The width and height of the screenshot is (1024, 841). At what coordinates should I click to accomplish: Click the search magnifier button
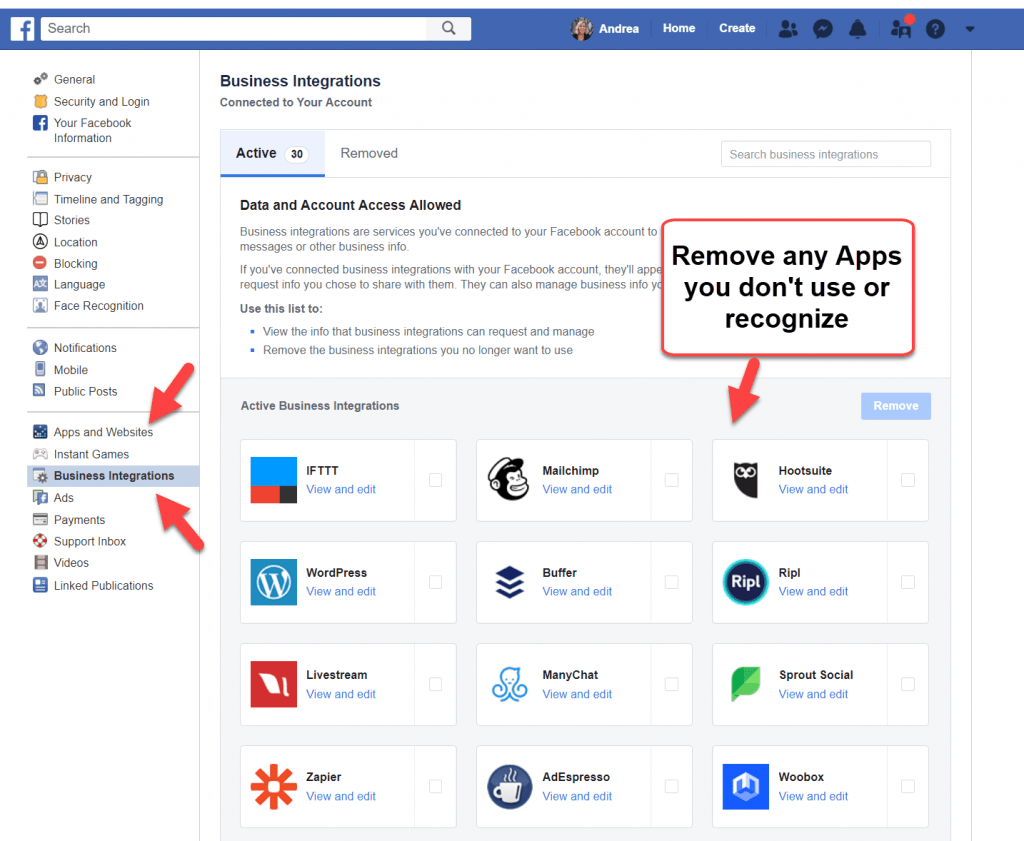coord(449,28)
